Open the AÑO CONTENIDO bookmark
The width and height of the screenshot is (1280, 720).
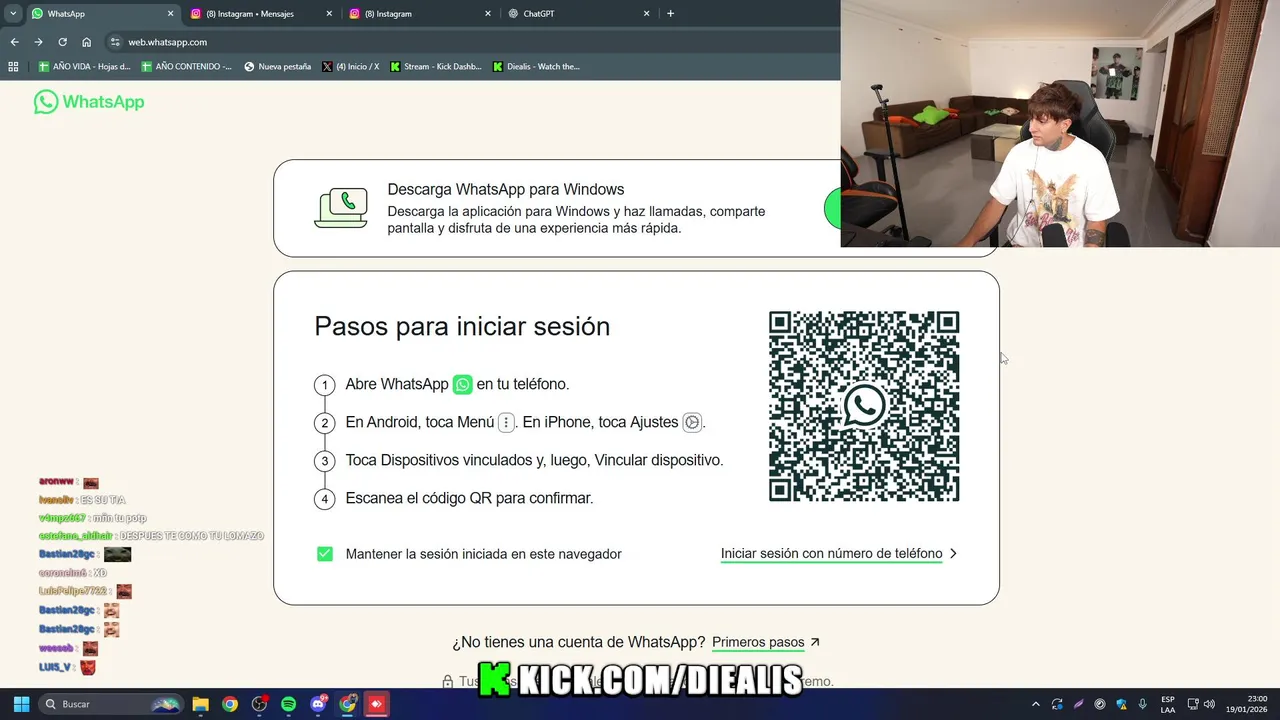186,67
